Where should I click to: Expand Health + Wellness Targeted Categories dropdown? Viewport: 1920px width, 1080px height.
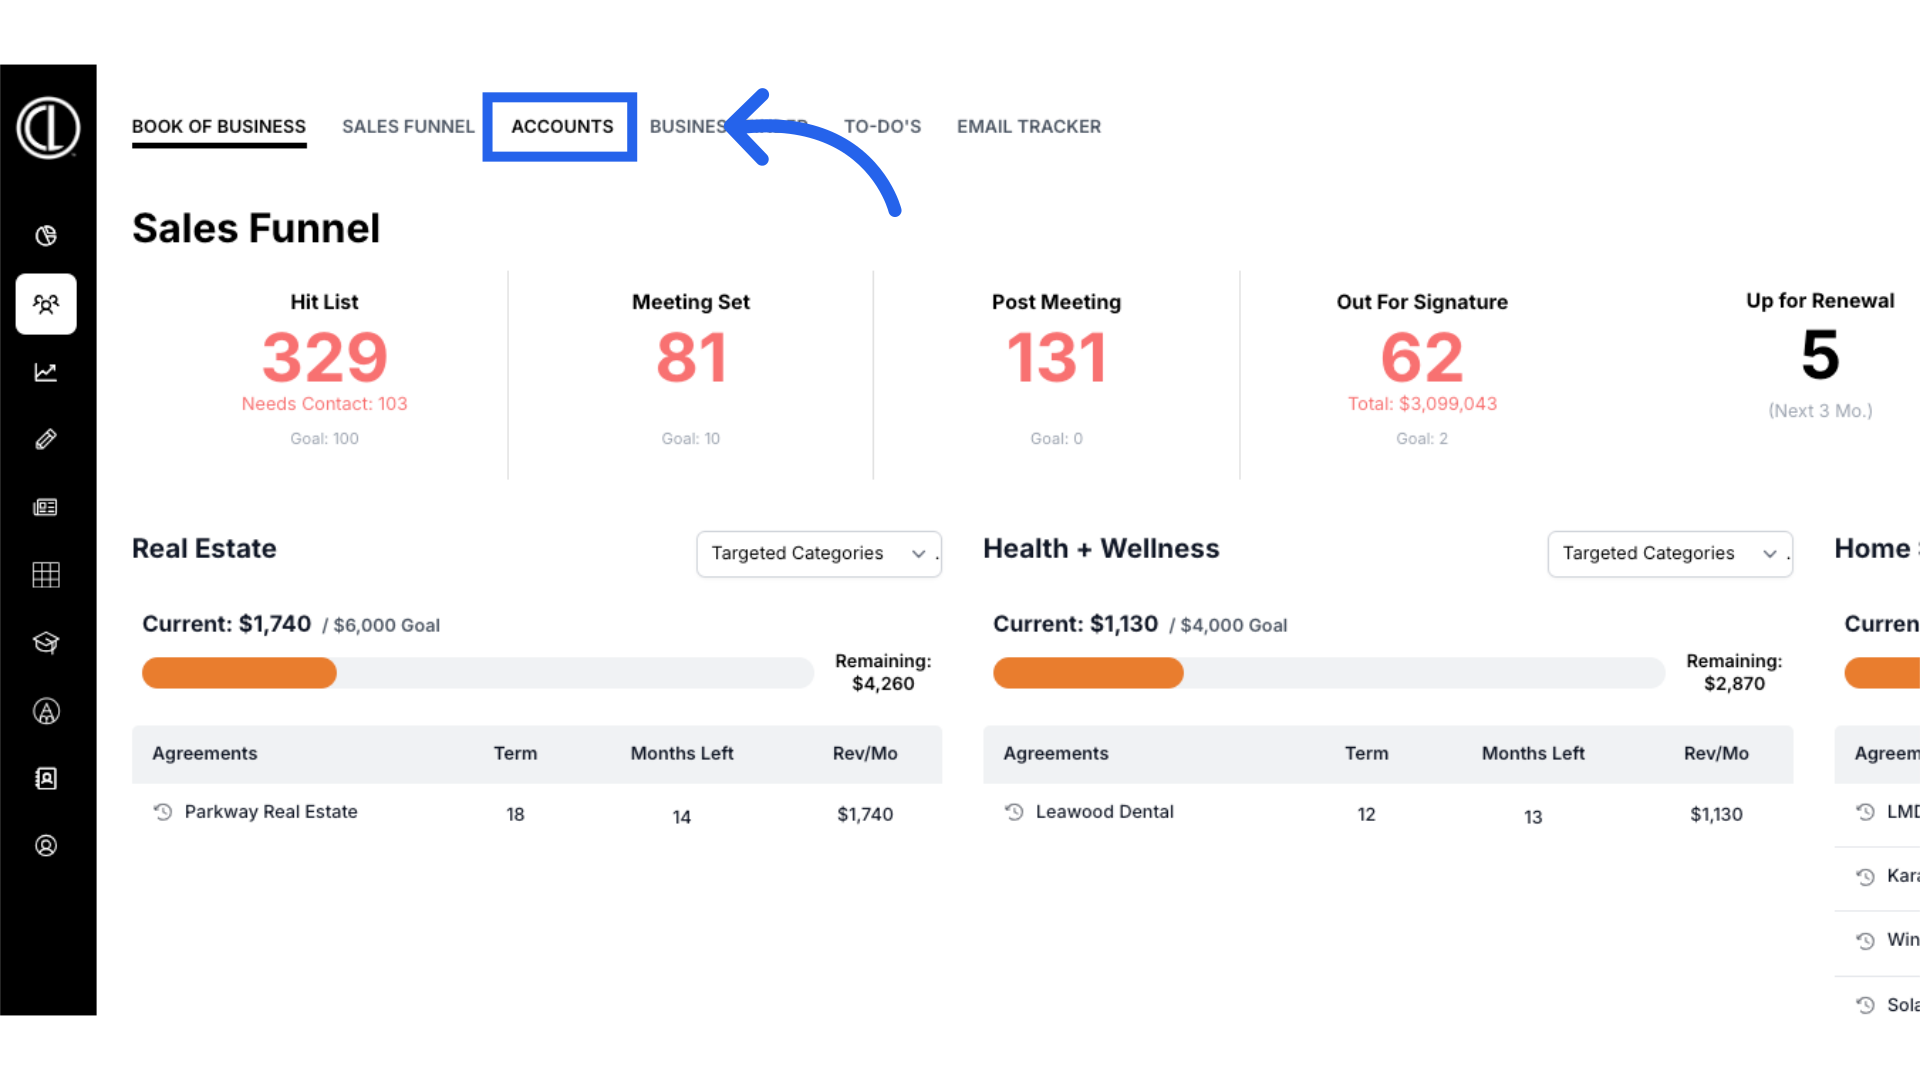click(x=1670, y=554)
